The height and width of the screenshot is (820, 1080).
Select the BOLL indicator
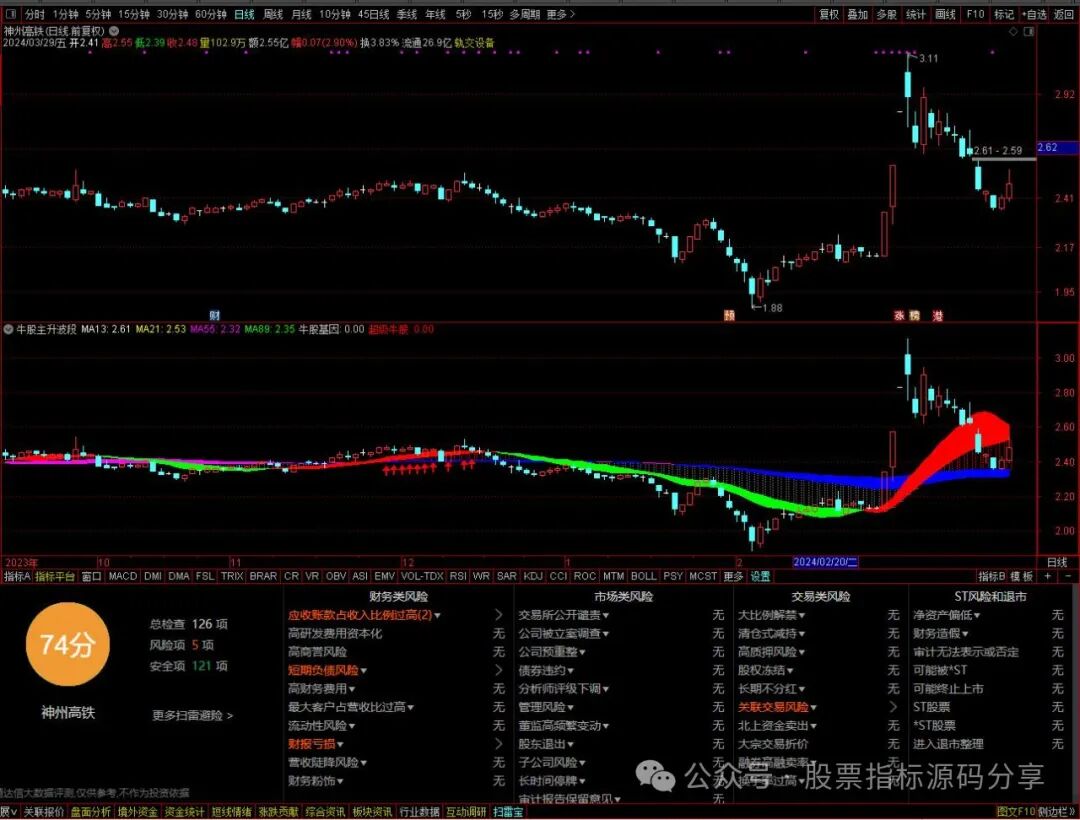[x=643, y=576]
